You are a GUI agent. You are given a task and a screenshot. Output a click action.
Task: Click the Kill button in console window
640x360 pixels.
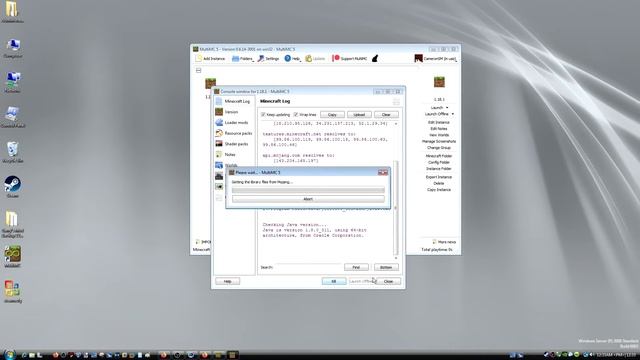click(334, 282)
